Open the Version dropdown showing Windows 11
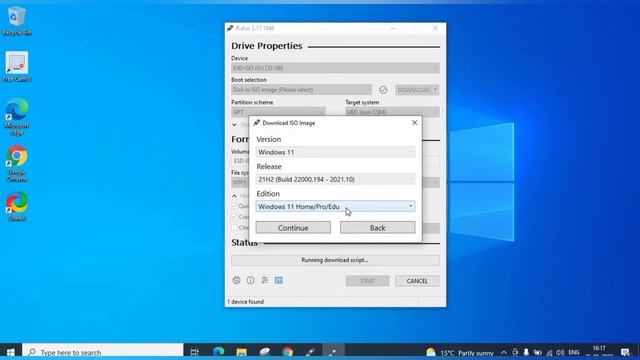The image size is (640, 360). coord(335,152)
